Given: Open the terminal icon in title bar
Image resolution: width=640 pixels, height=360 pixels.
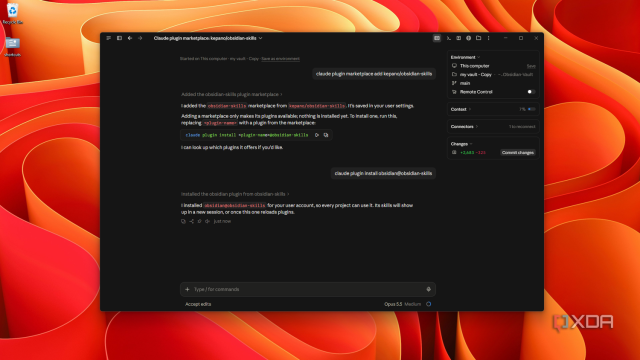Looking at the screenshot, I should tap(449, 38).
